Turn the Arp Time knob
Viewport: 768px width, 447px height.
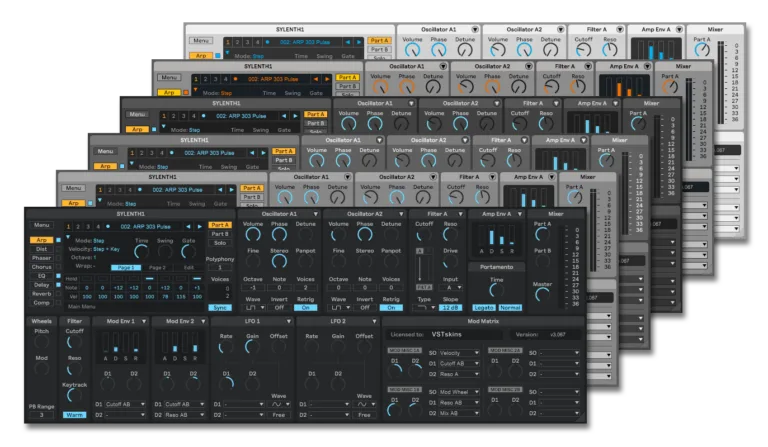pyautogui.click(x=142, y=252)
